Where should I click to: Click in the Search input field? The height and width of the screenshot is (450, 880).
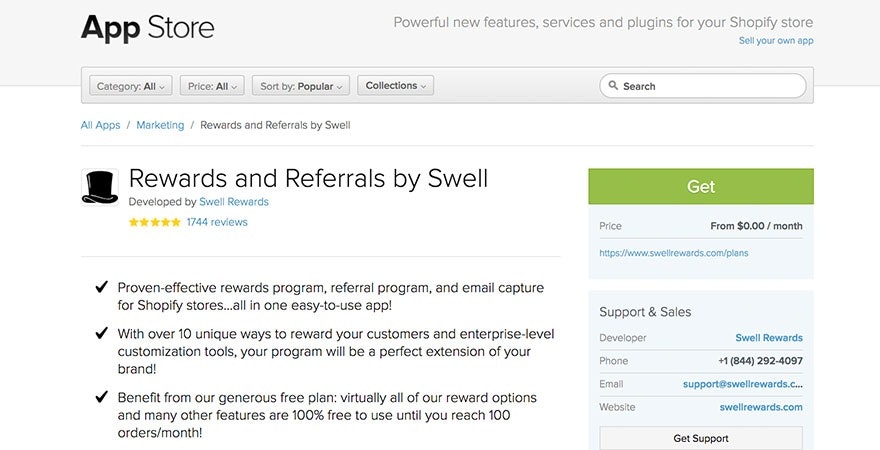710,86
